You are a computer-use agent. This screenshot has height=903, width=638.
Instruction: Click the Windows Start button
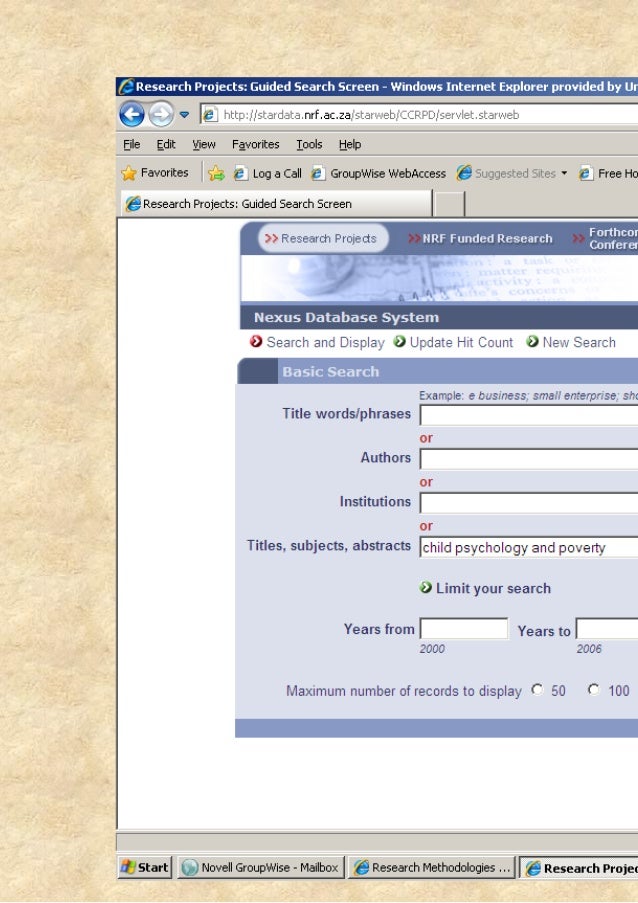pos(145,867)
